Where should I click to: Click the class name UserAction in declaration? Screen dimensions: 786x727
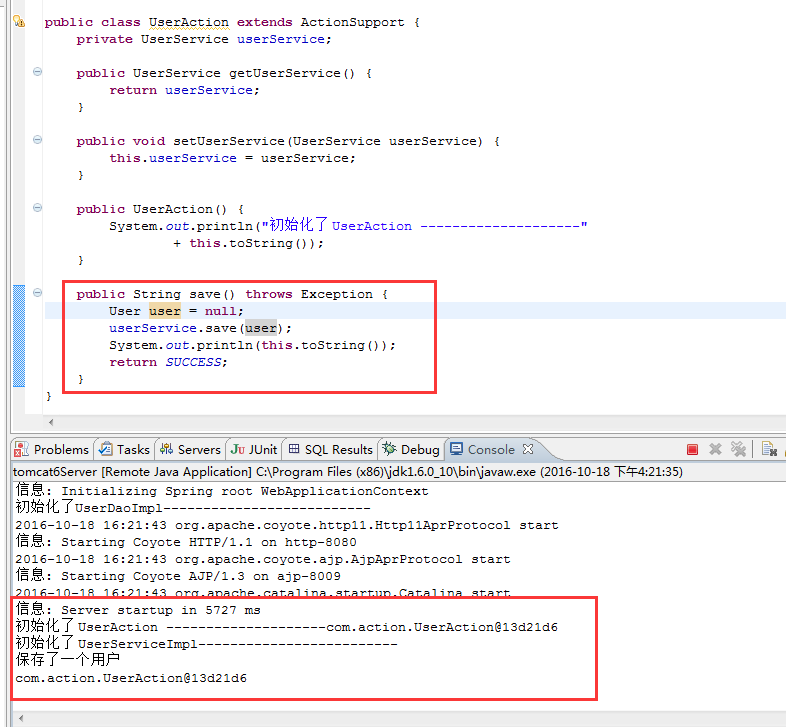click(189, 23)
